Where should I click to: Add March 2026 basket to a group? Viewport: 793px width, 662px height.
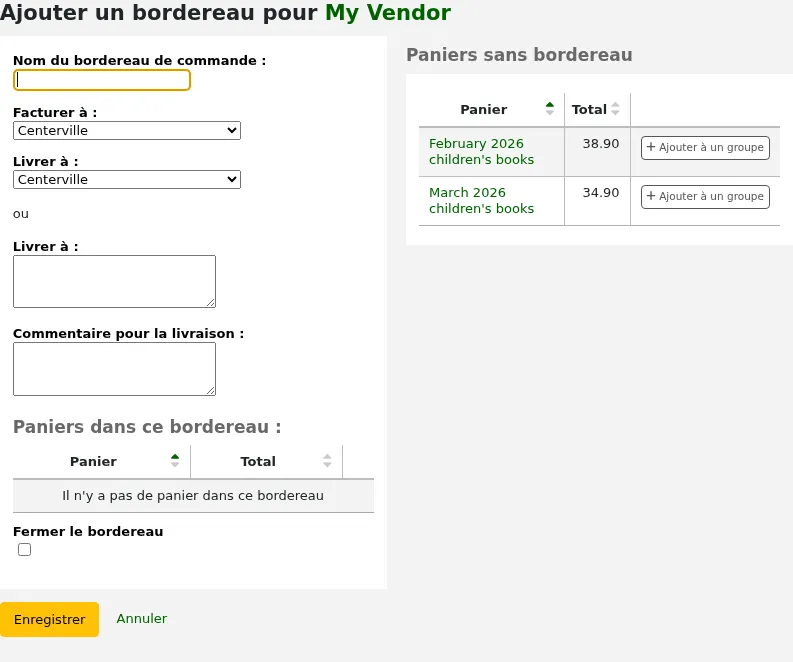(x=705, y=197)
